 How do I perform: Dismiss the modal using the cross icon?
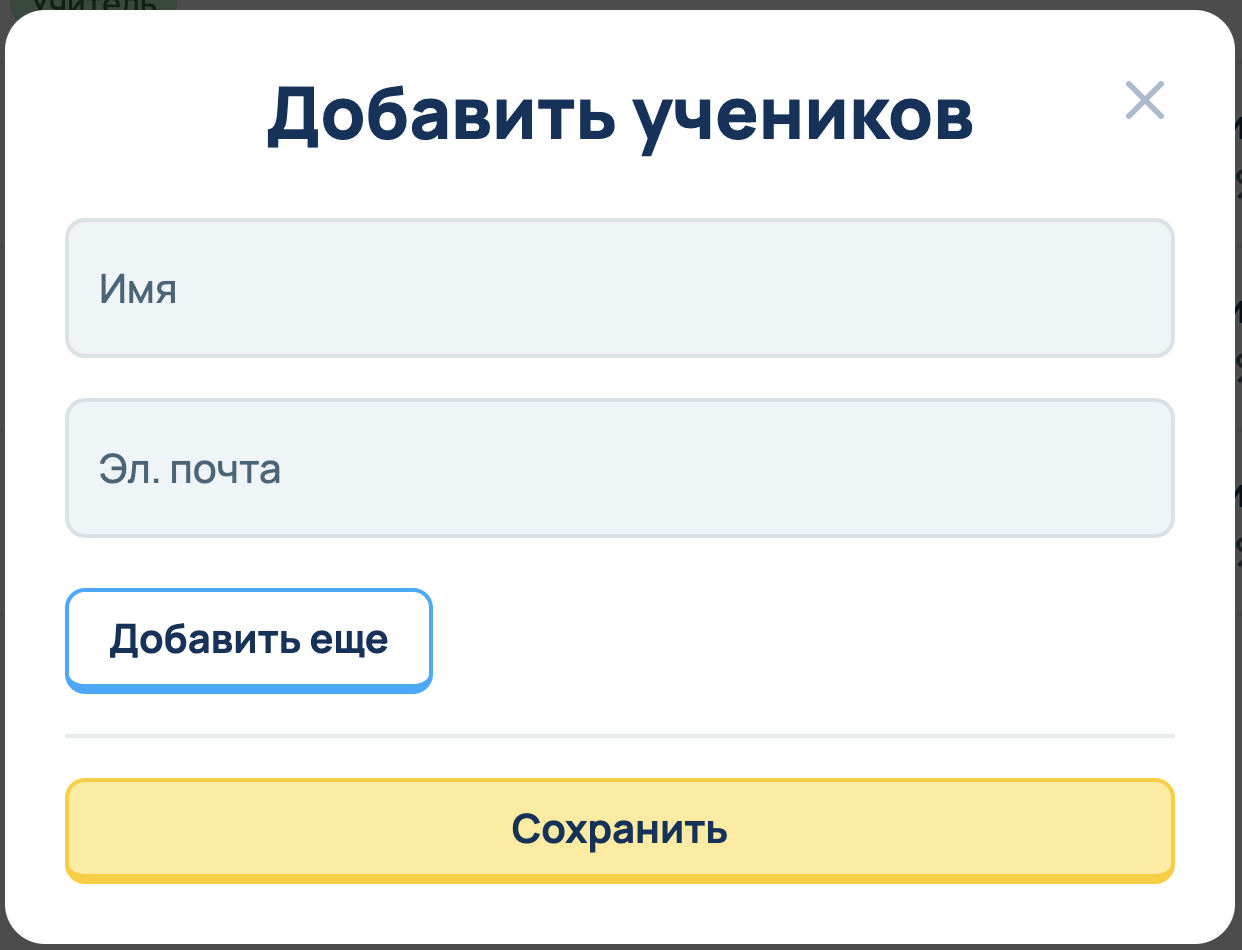1144,101
